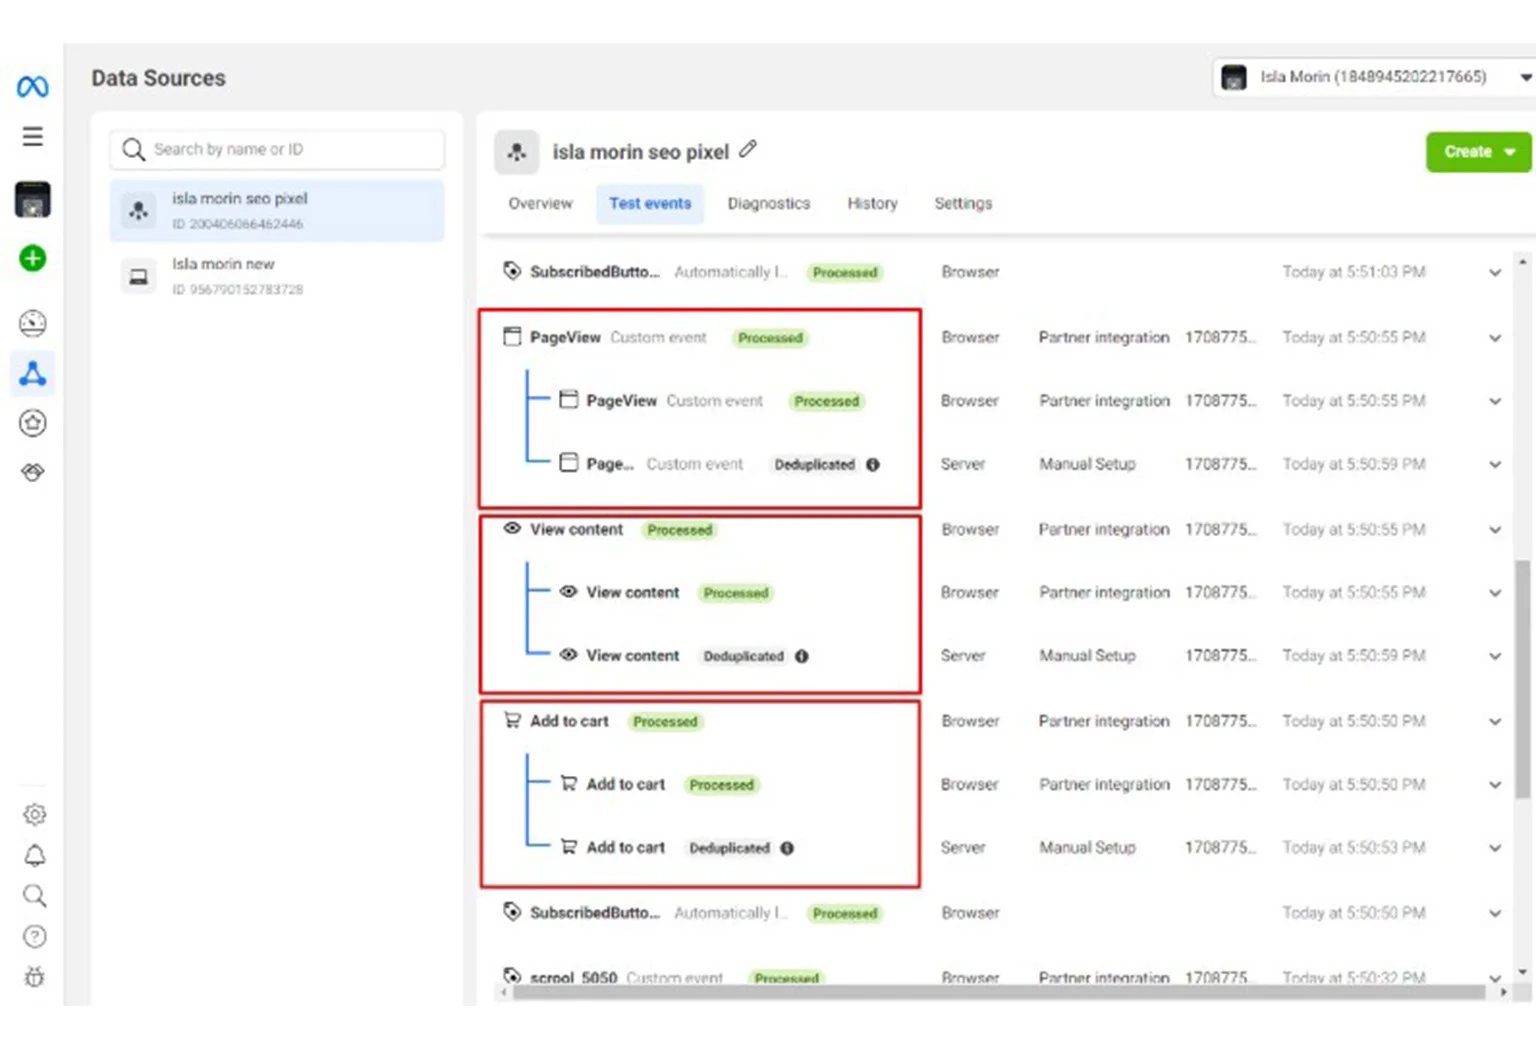Open the settings gear in sidebar
Screen dimensions: 1536x1040
(x=34, y=814)
